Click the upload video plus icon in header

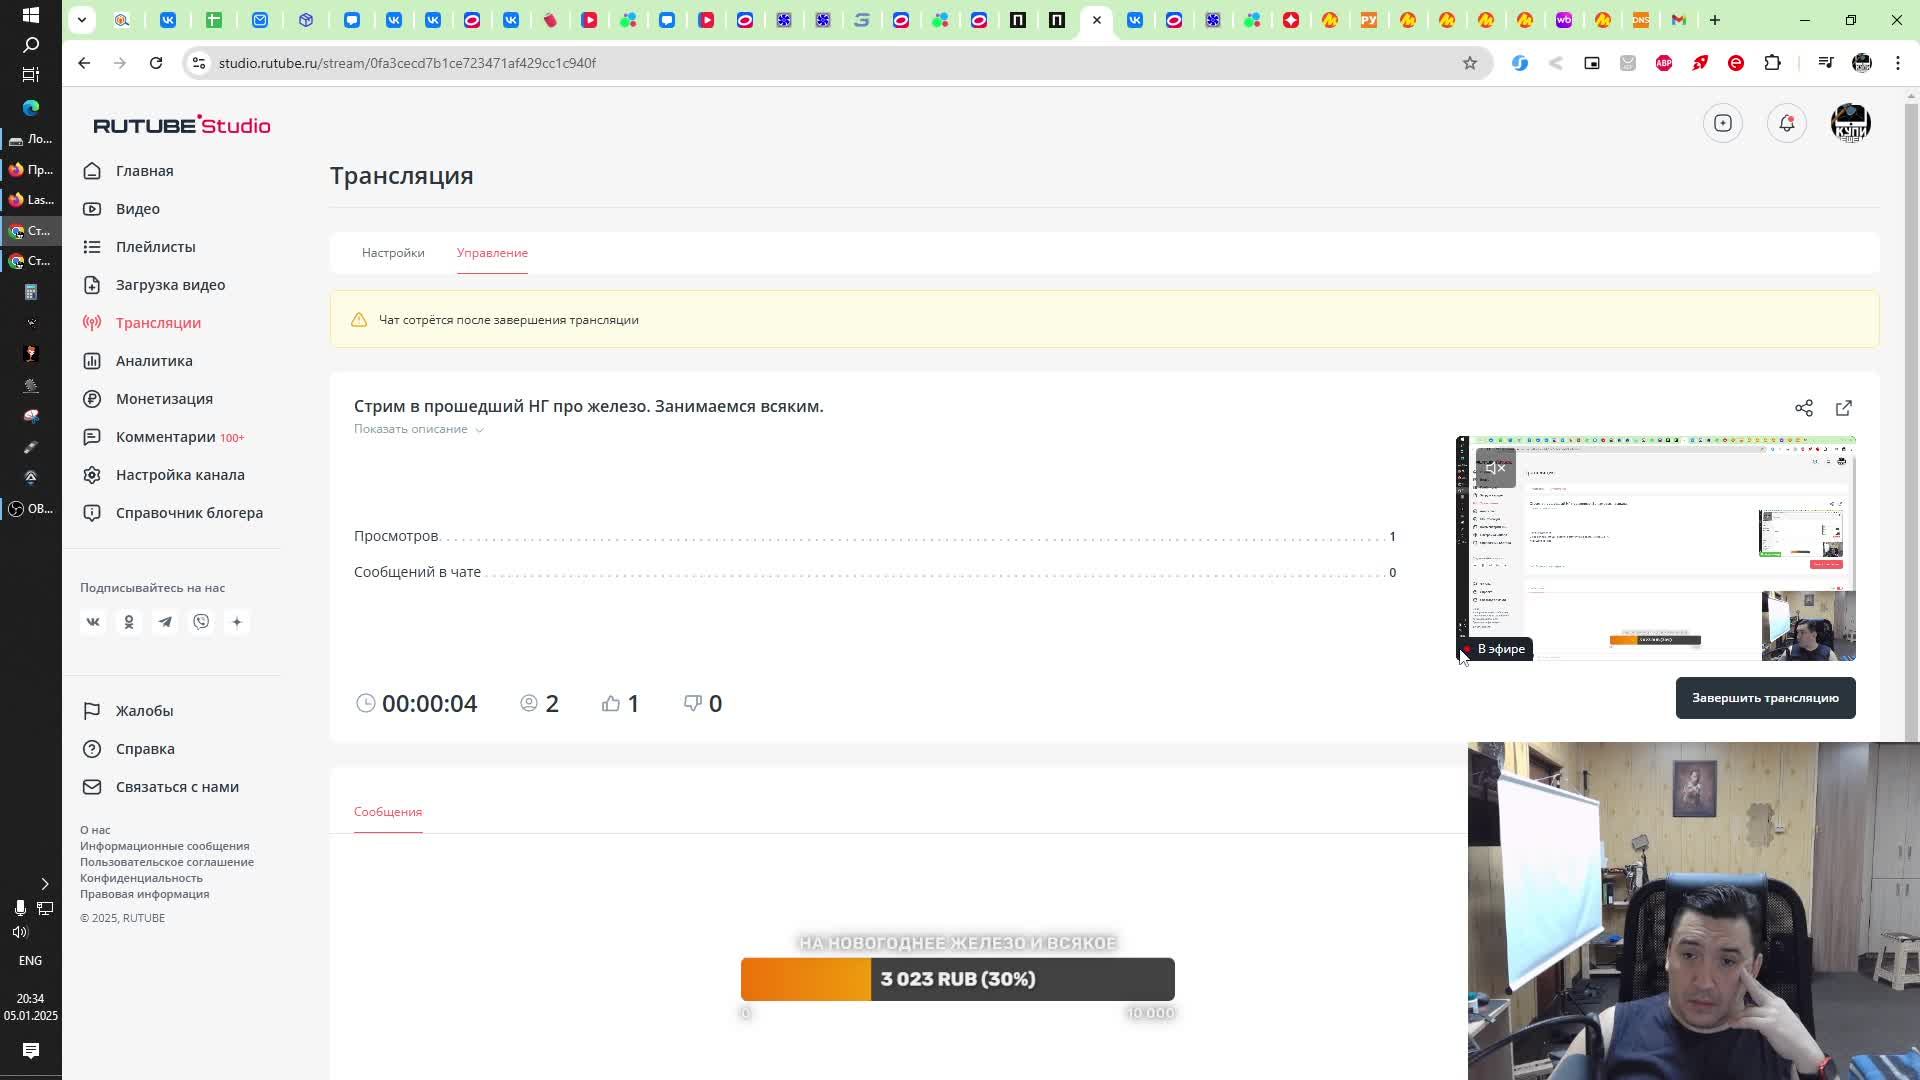coord(1722,123)
